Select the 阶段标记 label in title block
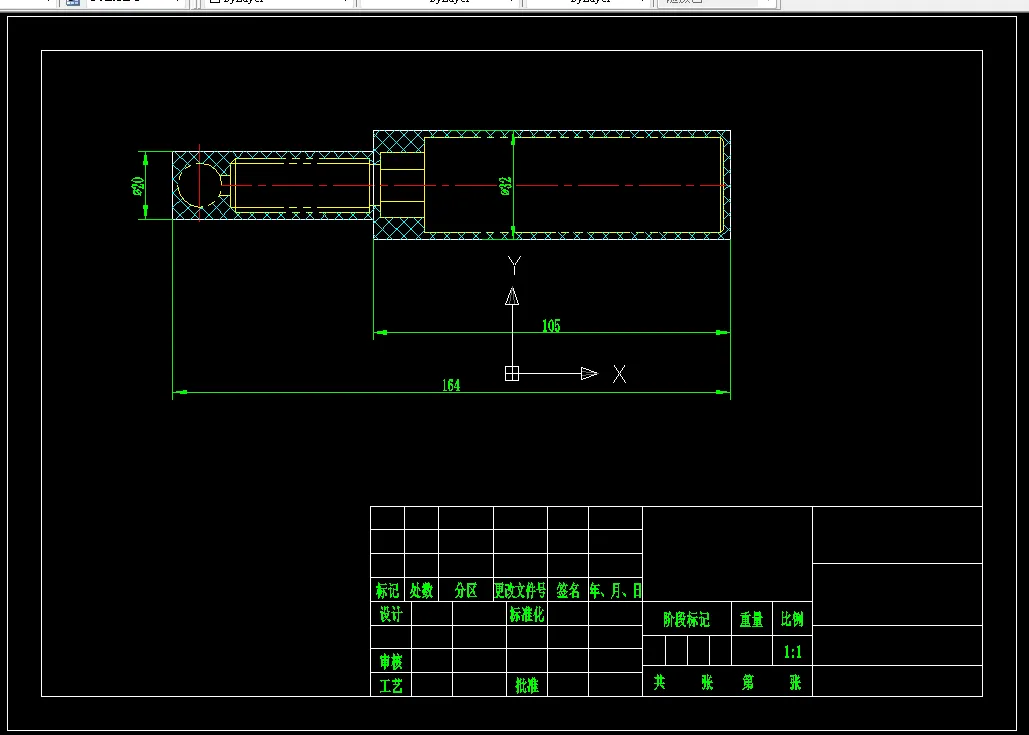This screenshot has height=735, width=1029. pos(686,620)
